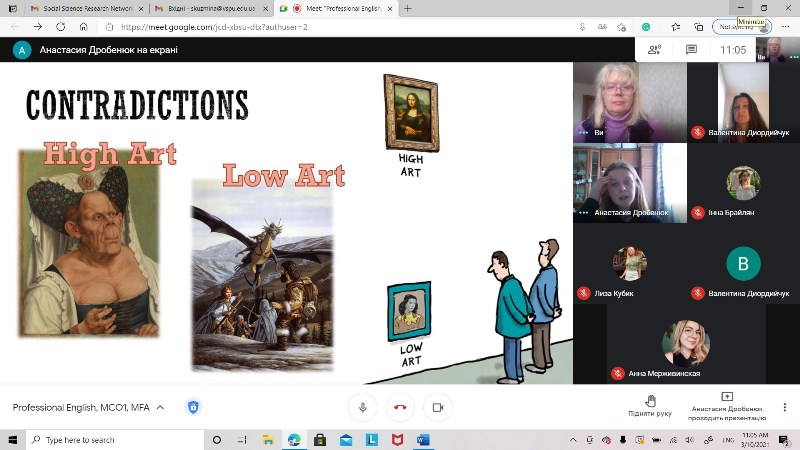The height and width of the screenshot is (450, 800).
Task: Click the battery tray icon
Action: click(656, 440)
